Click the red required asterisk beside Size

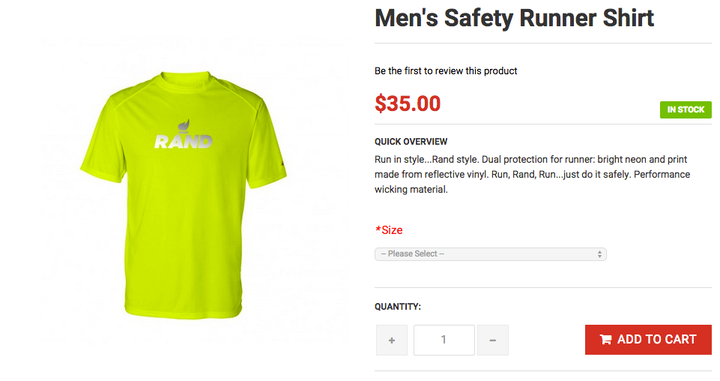pyautogui.click(x=378, y=229)
